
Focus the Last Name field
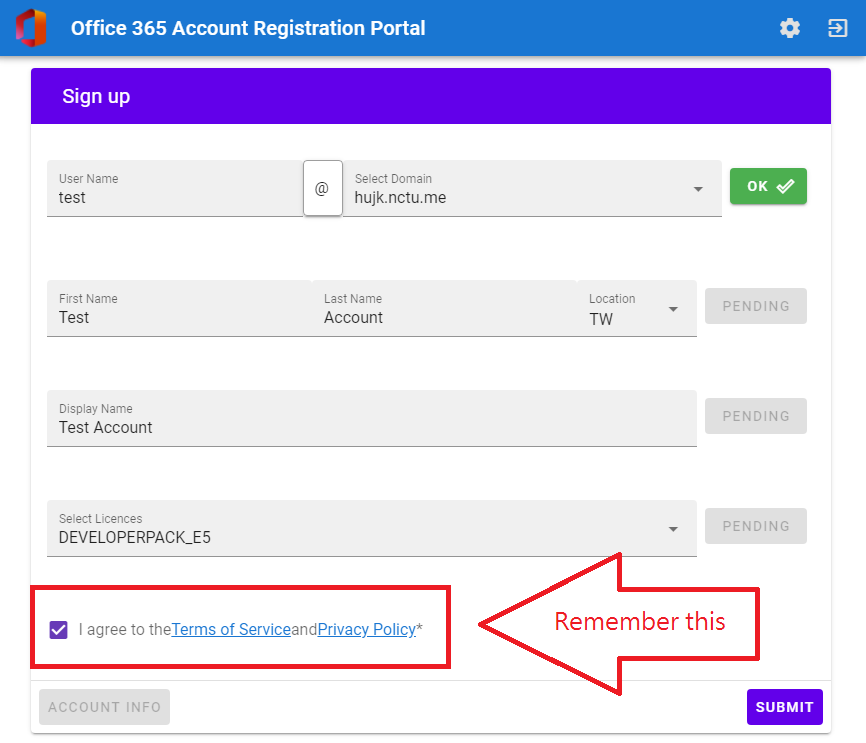445,308
